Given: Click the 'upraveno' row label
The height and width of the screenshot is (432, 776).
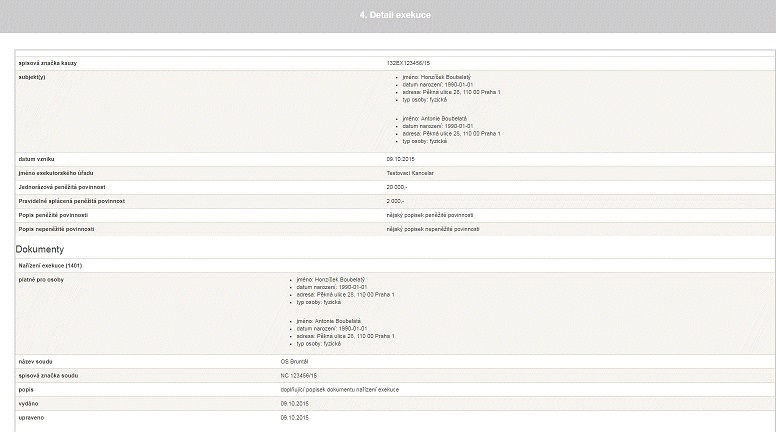Looking at the screenshot, I should [32, 416].
